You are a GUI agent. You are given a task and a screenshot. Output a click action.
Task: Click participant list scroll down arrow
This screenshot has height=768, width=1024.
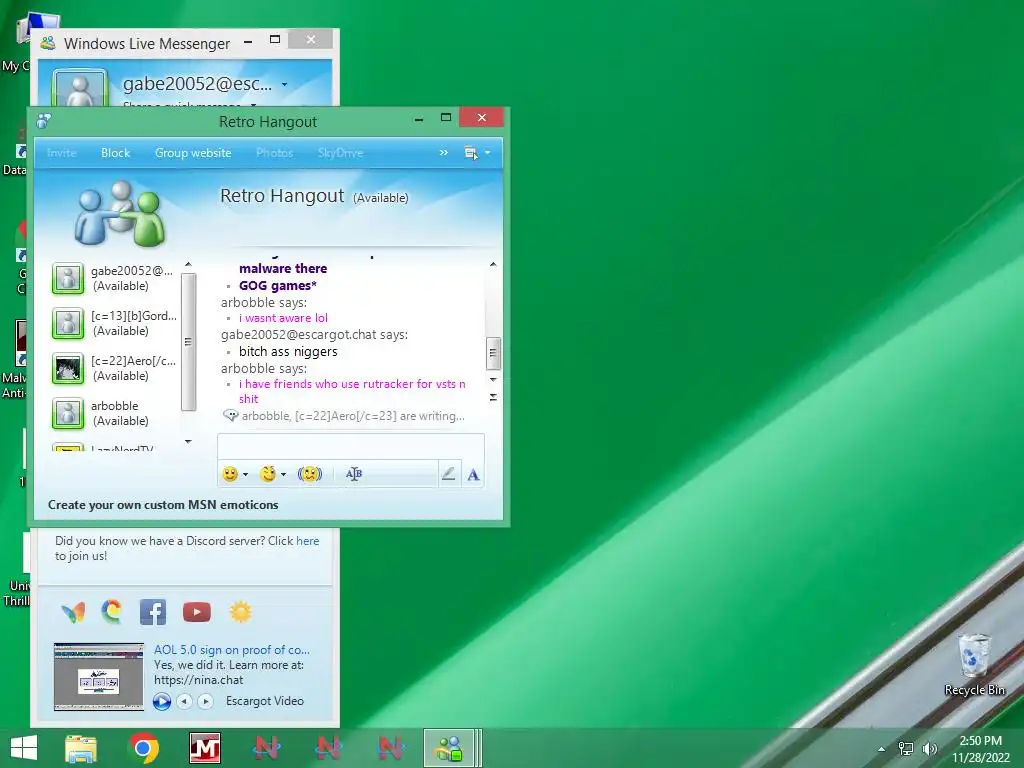point(188,442)
